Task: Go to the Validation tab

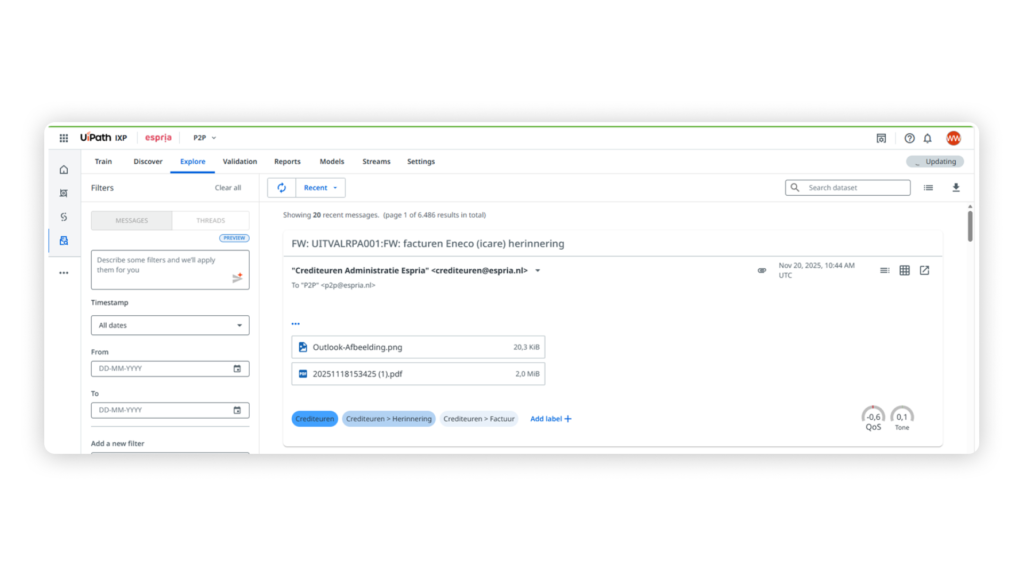Action: [x=239, y=161]
